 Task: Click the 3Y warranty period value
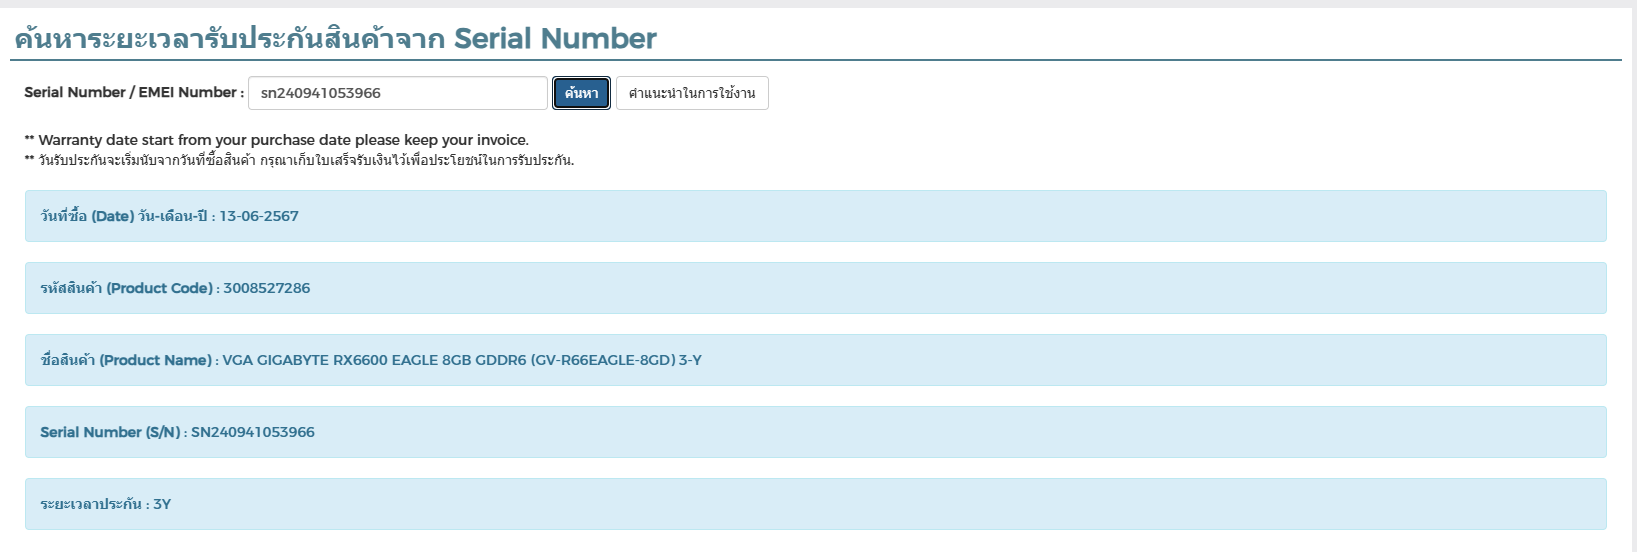162,504
